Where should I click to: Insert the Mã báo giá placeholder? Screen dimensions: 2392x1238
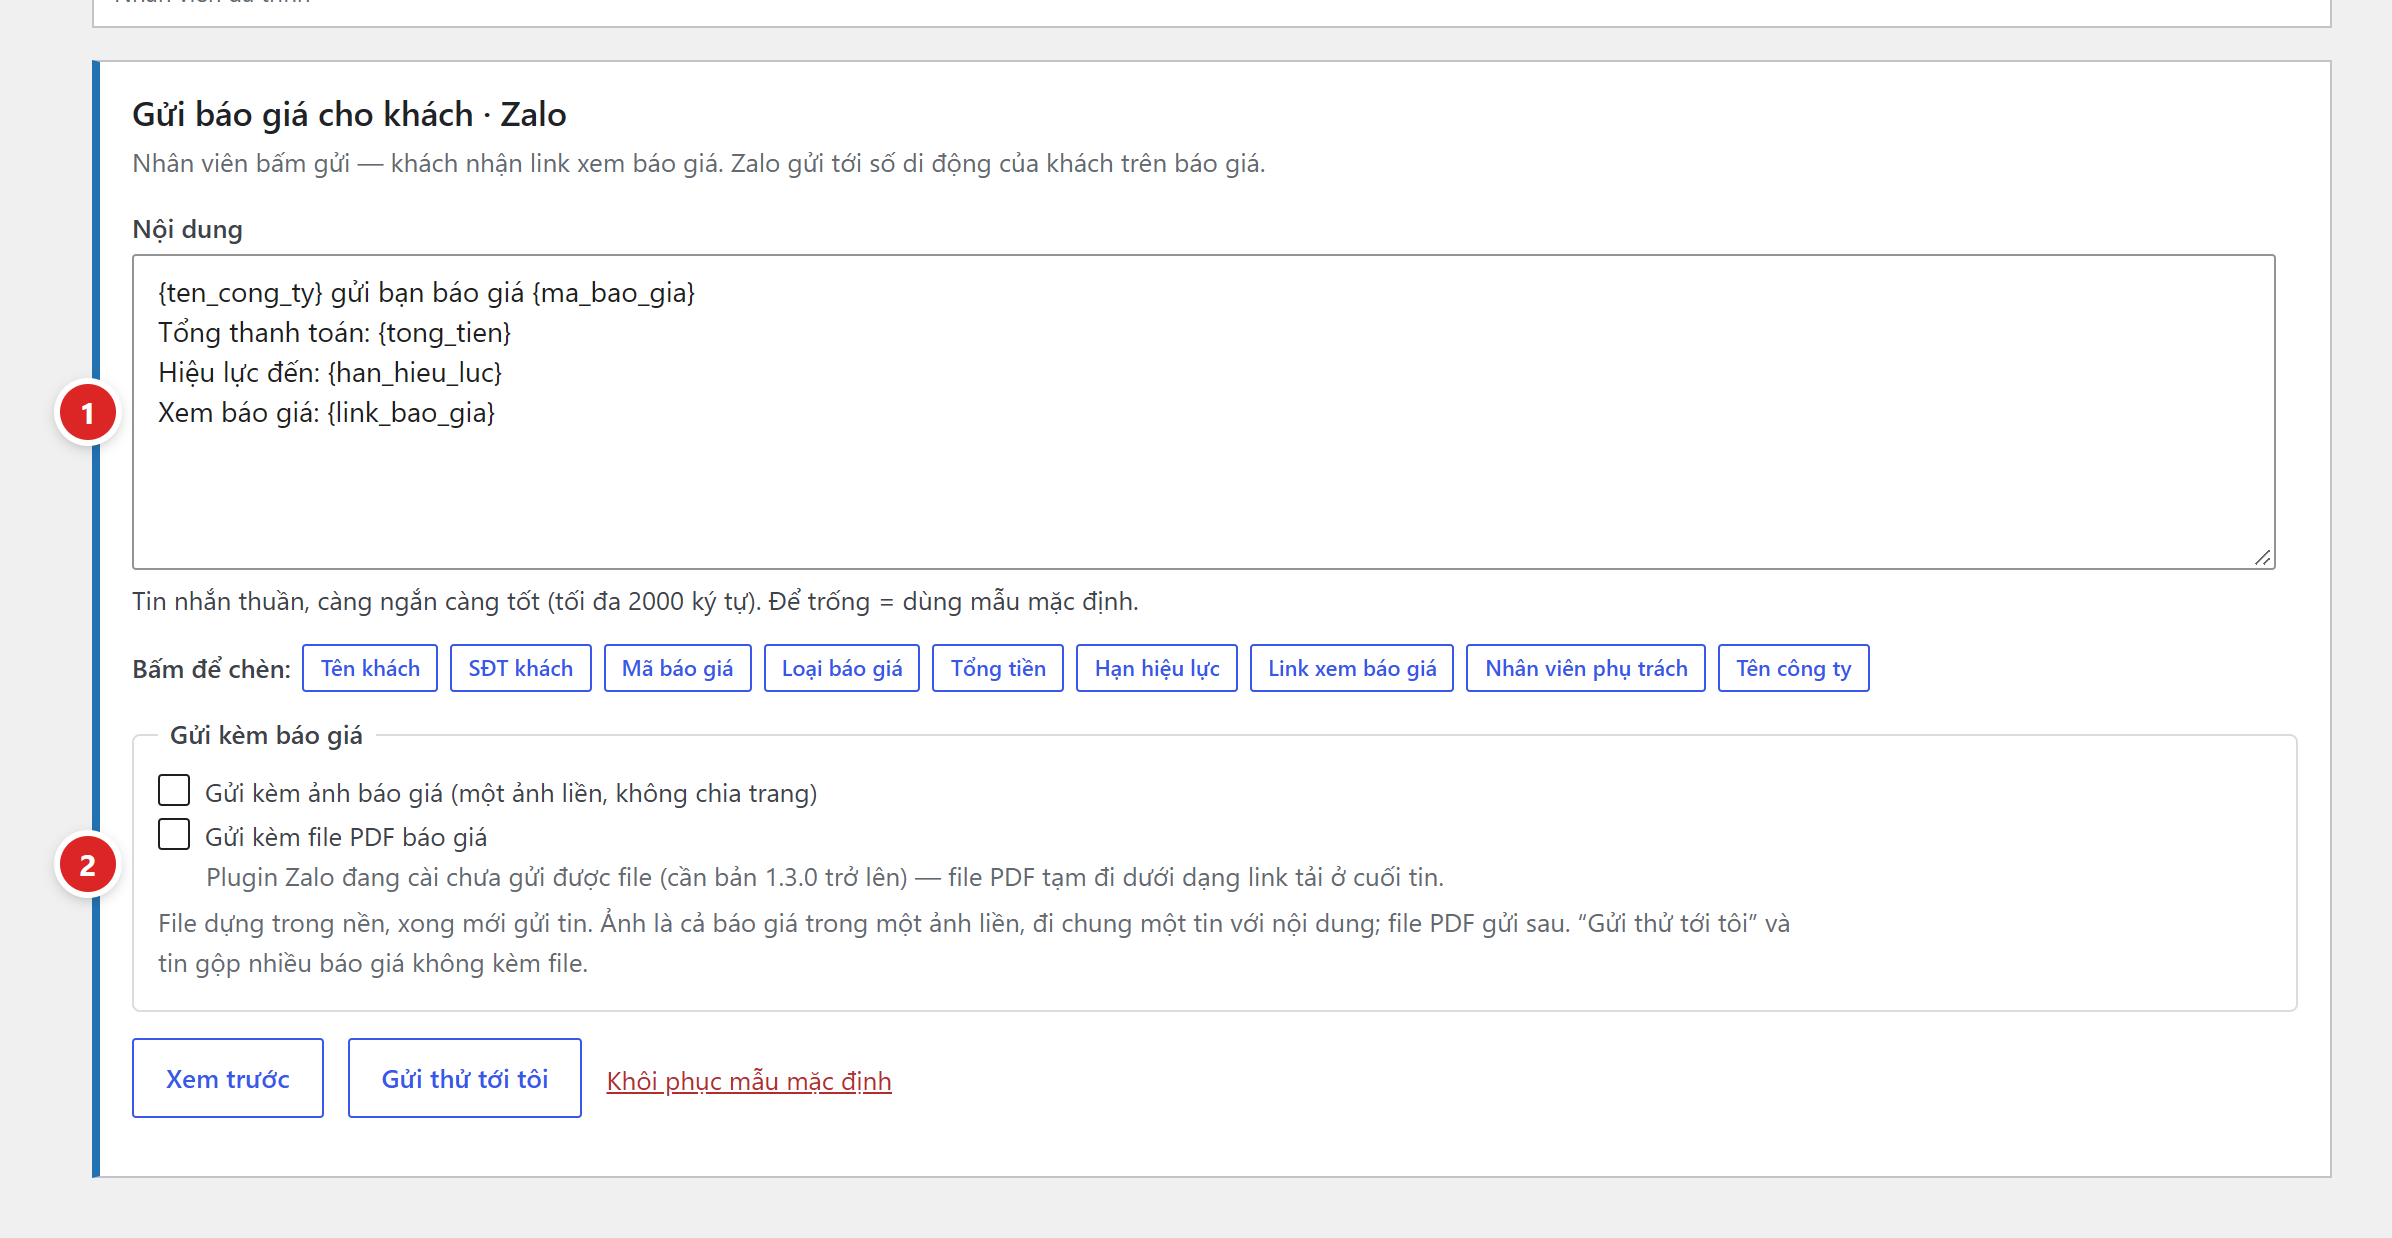point(678,668)
